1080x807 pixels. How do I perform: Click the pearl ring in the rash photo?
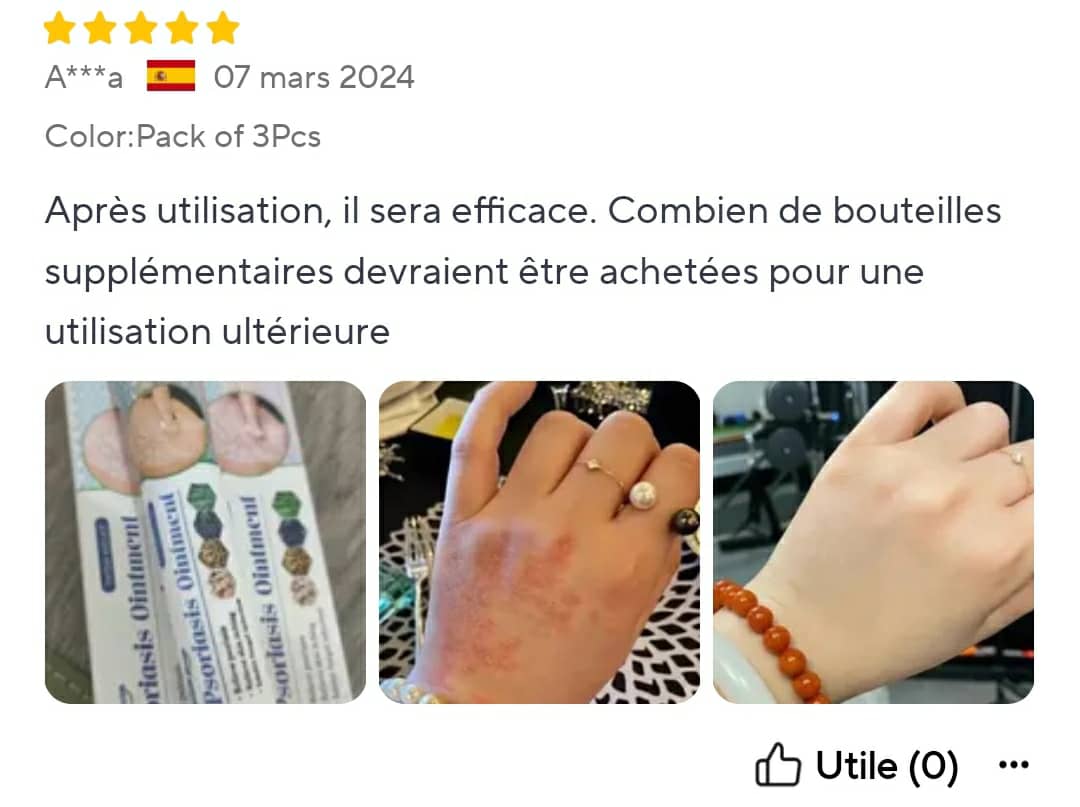pyautogui.click(x=643, y=493)
